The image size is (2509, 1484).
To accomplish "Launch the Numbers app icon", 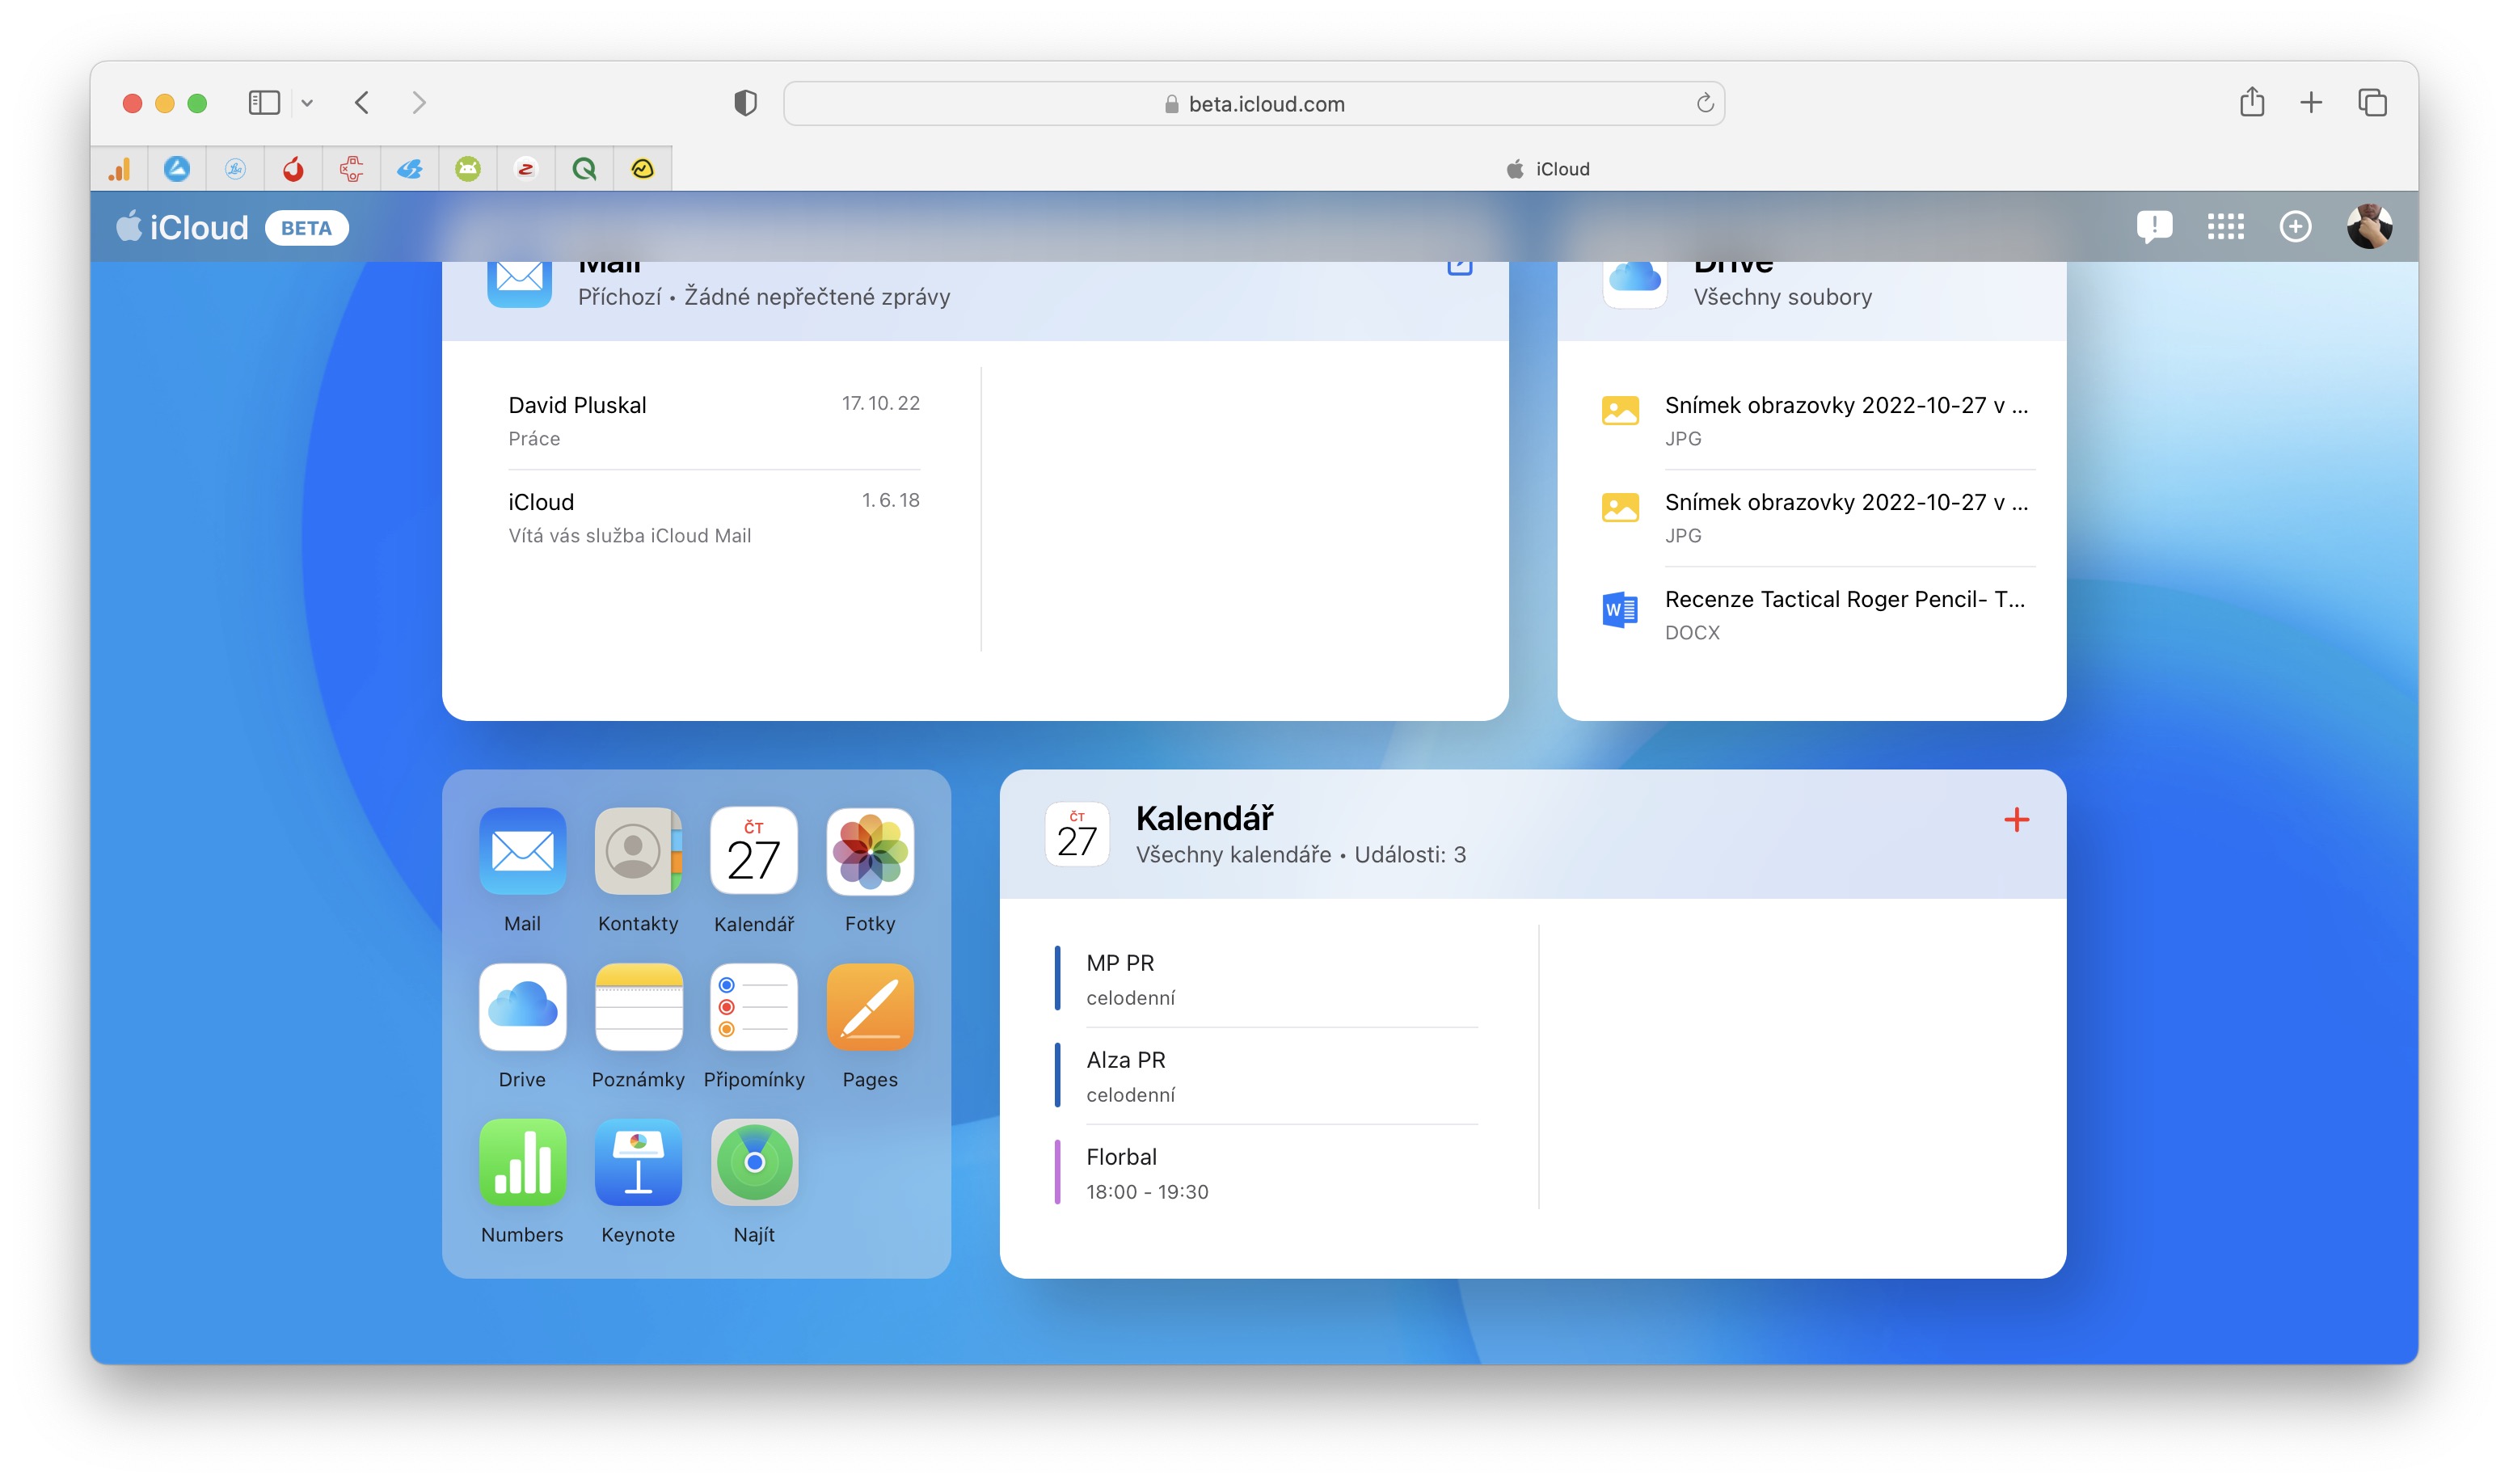I will (522, 1162).
